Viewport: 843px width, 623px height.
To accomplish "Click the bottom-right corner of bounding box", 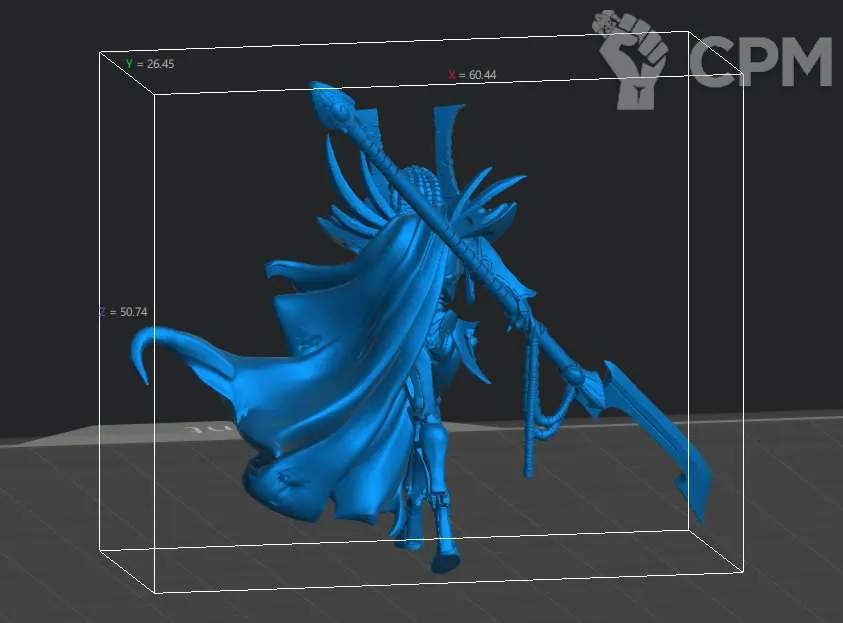I will click(x=745, y=574).
